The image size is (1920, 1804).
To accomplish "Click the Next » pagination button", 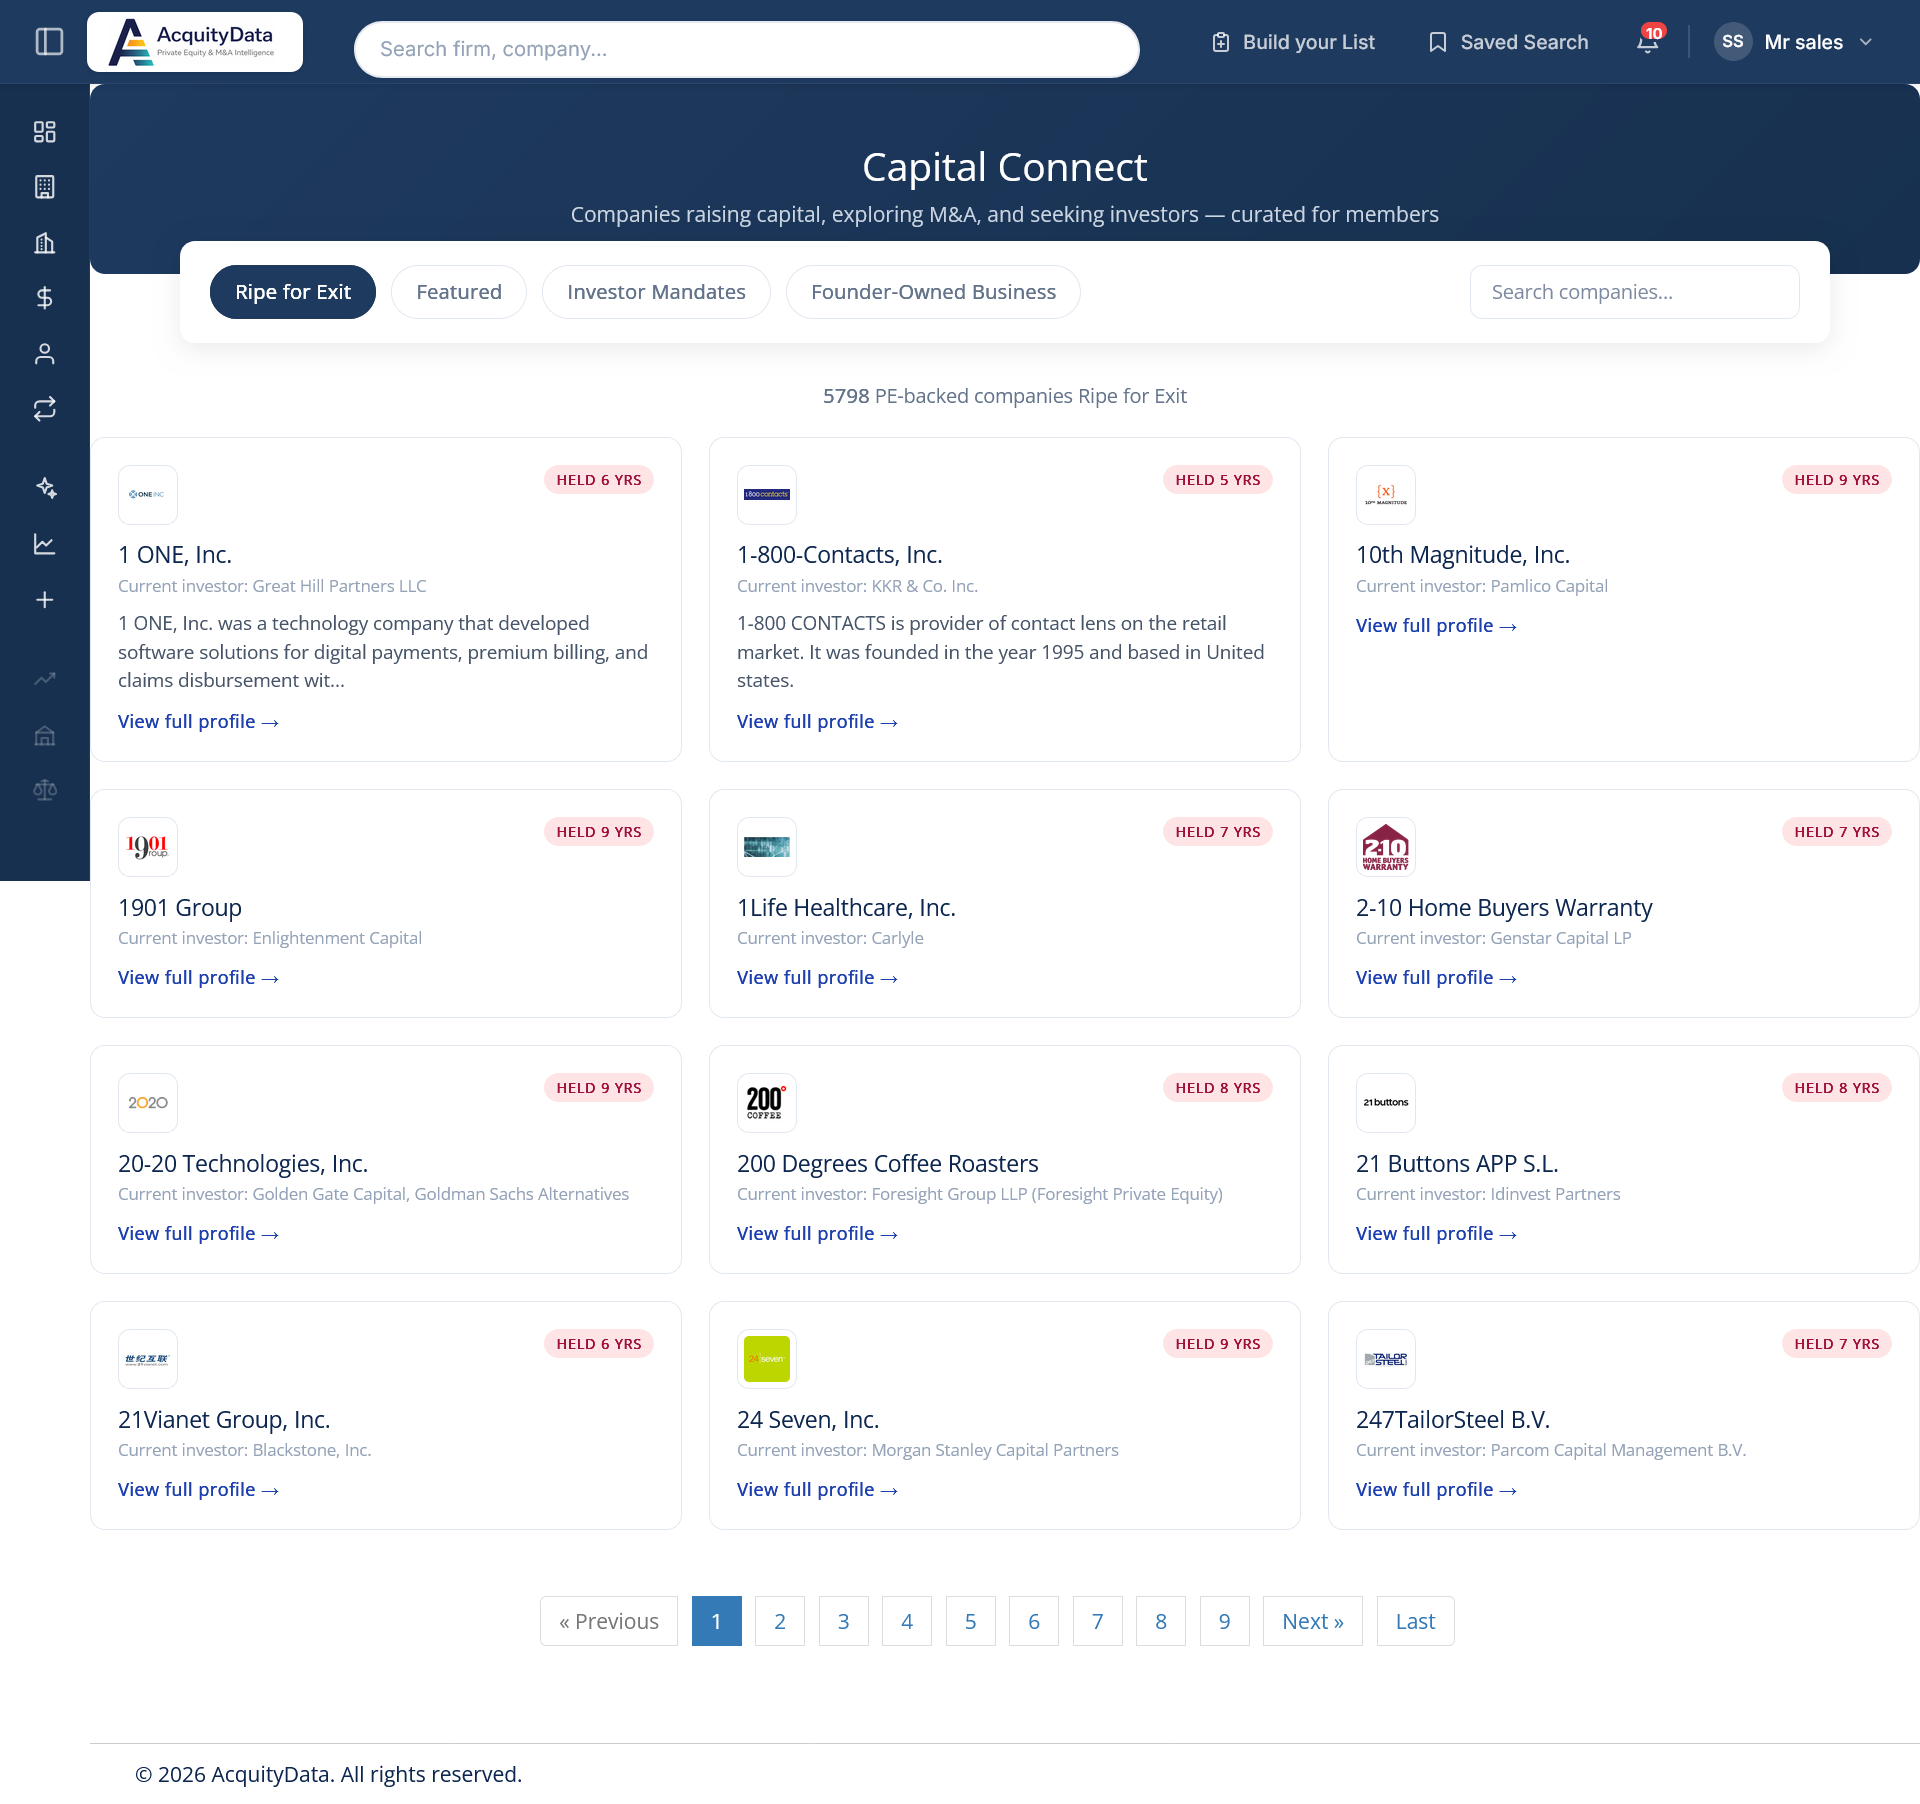I will [1312, 1621].
